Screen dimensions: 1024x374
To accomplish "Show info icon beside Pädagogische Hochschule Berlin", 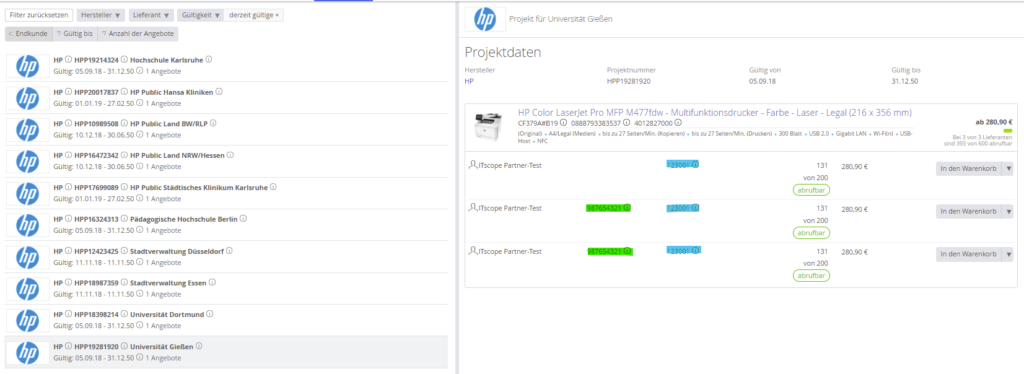I will click(244, 219).
